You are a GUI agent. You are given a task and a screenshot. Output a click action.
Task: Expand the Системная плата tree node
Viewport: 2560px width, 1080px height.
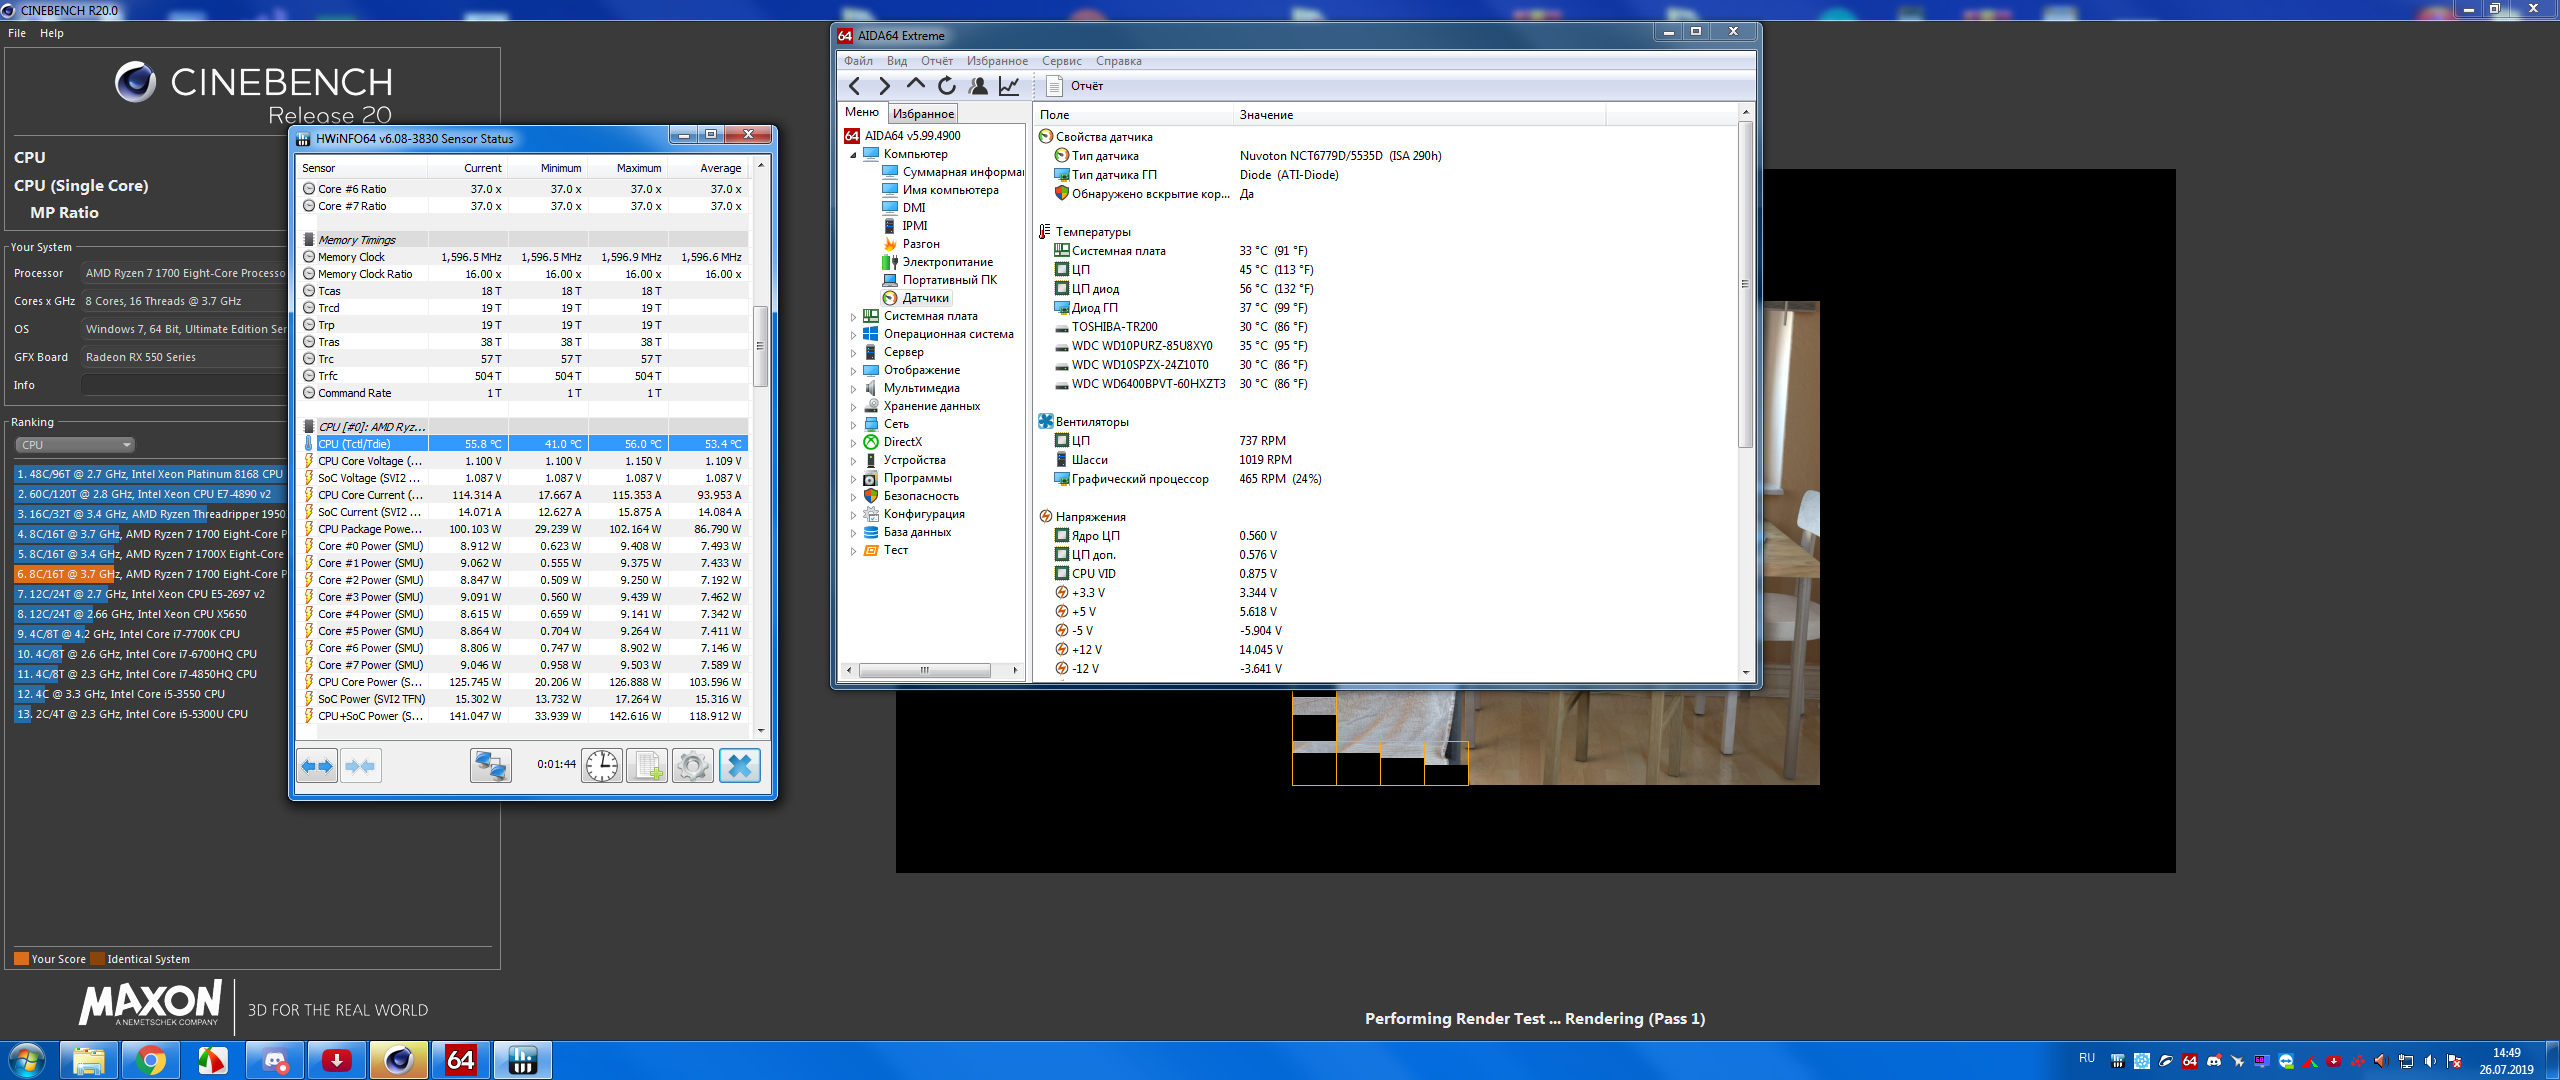(853, 317)
